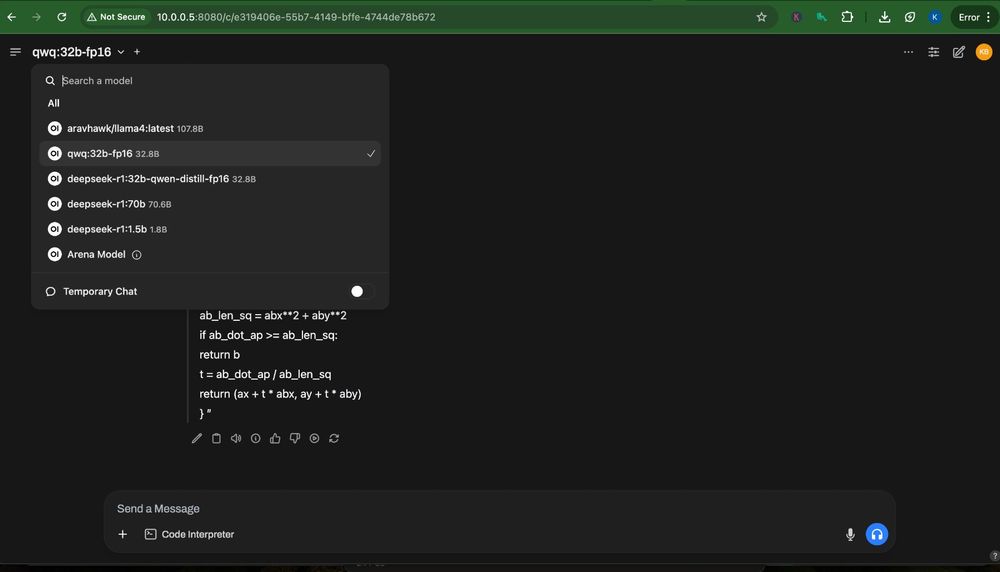
Task: Click 'return b' code line
Action: pos(219,355)
